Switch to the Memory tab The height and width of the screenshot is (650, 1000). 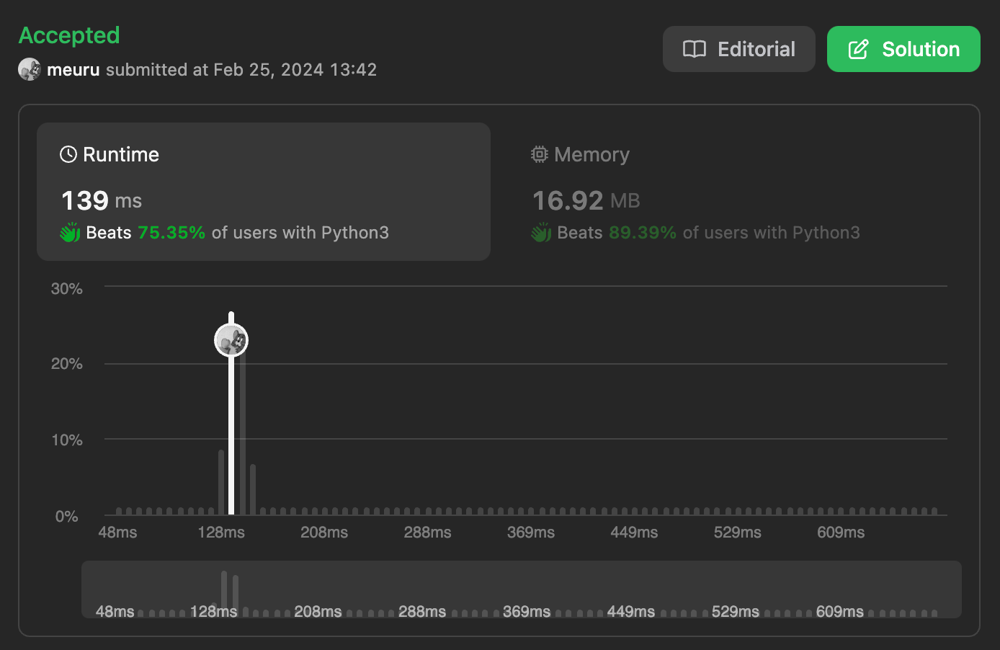(695, 191)
